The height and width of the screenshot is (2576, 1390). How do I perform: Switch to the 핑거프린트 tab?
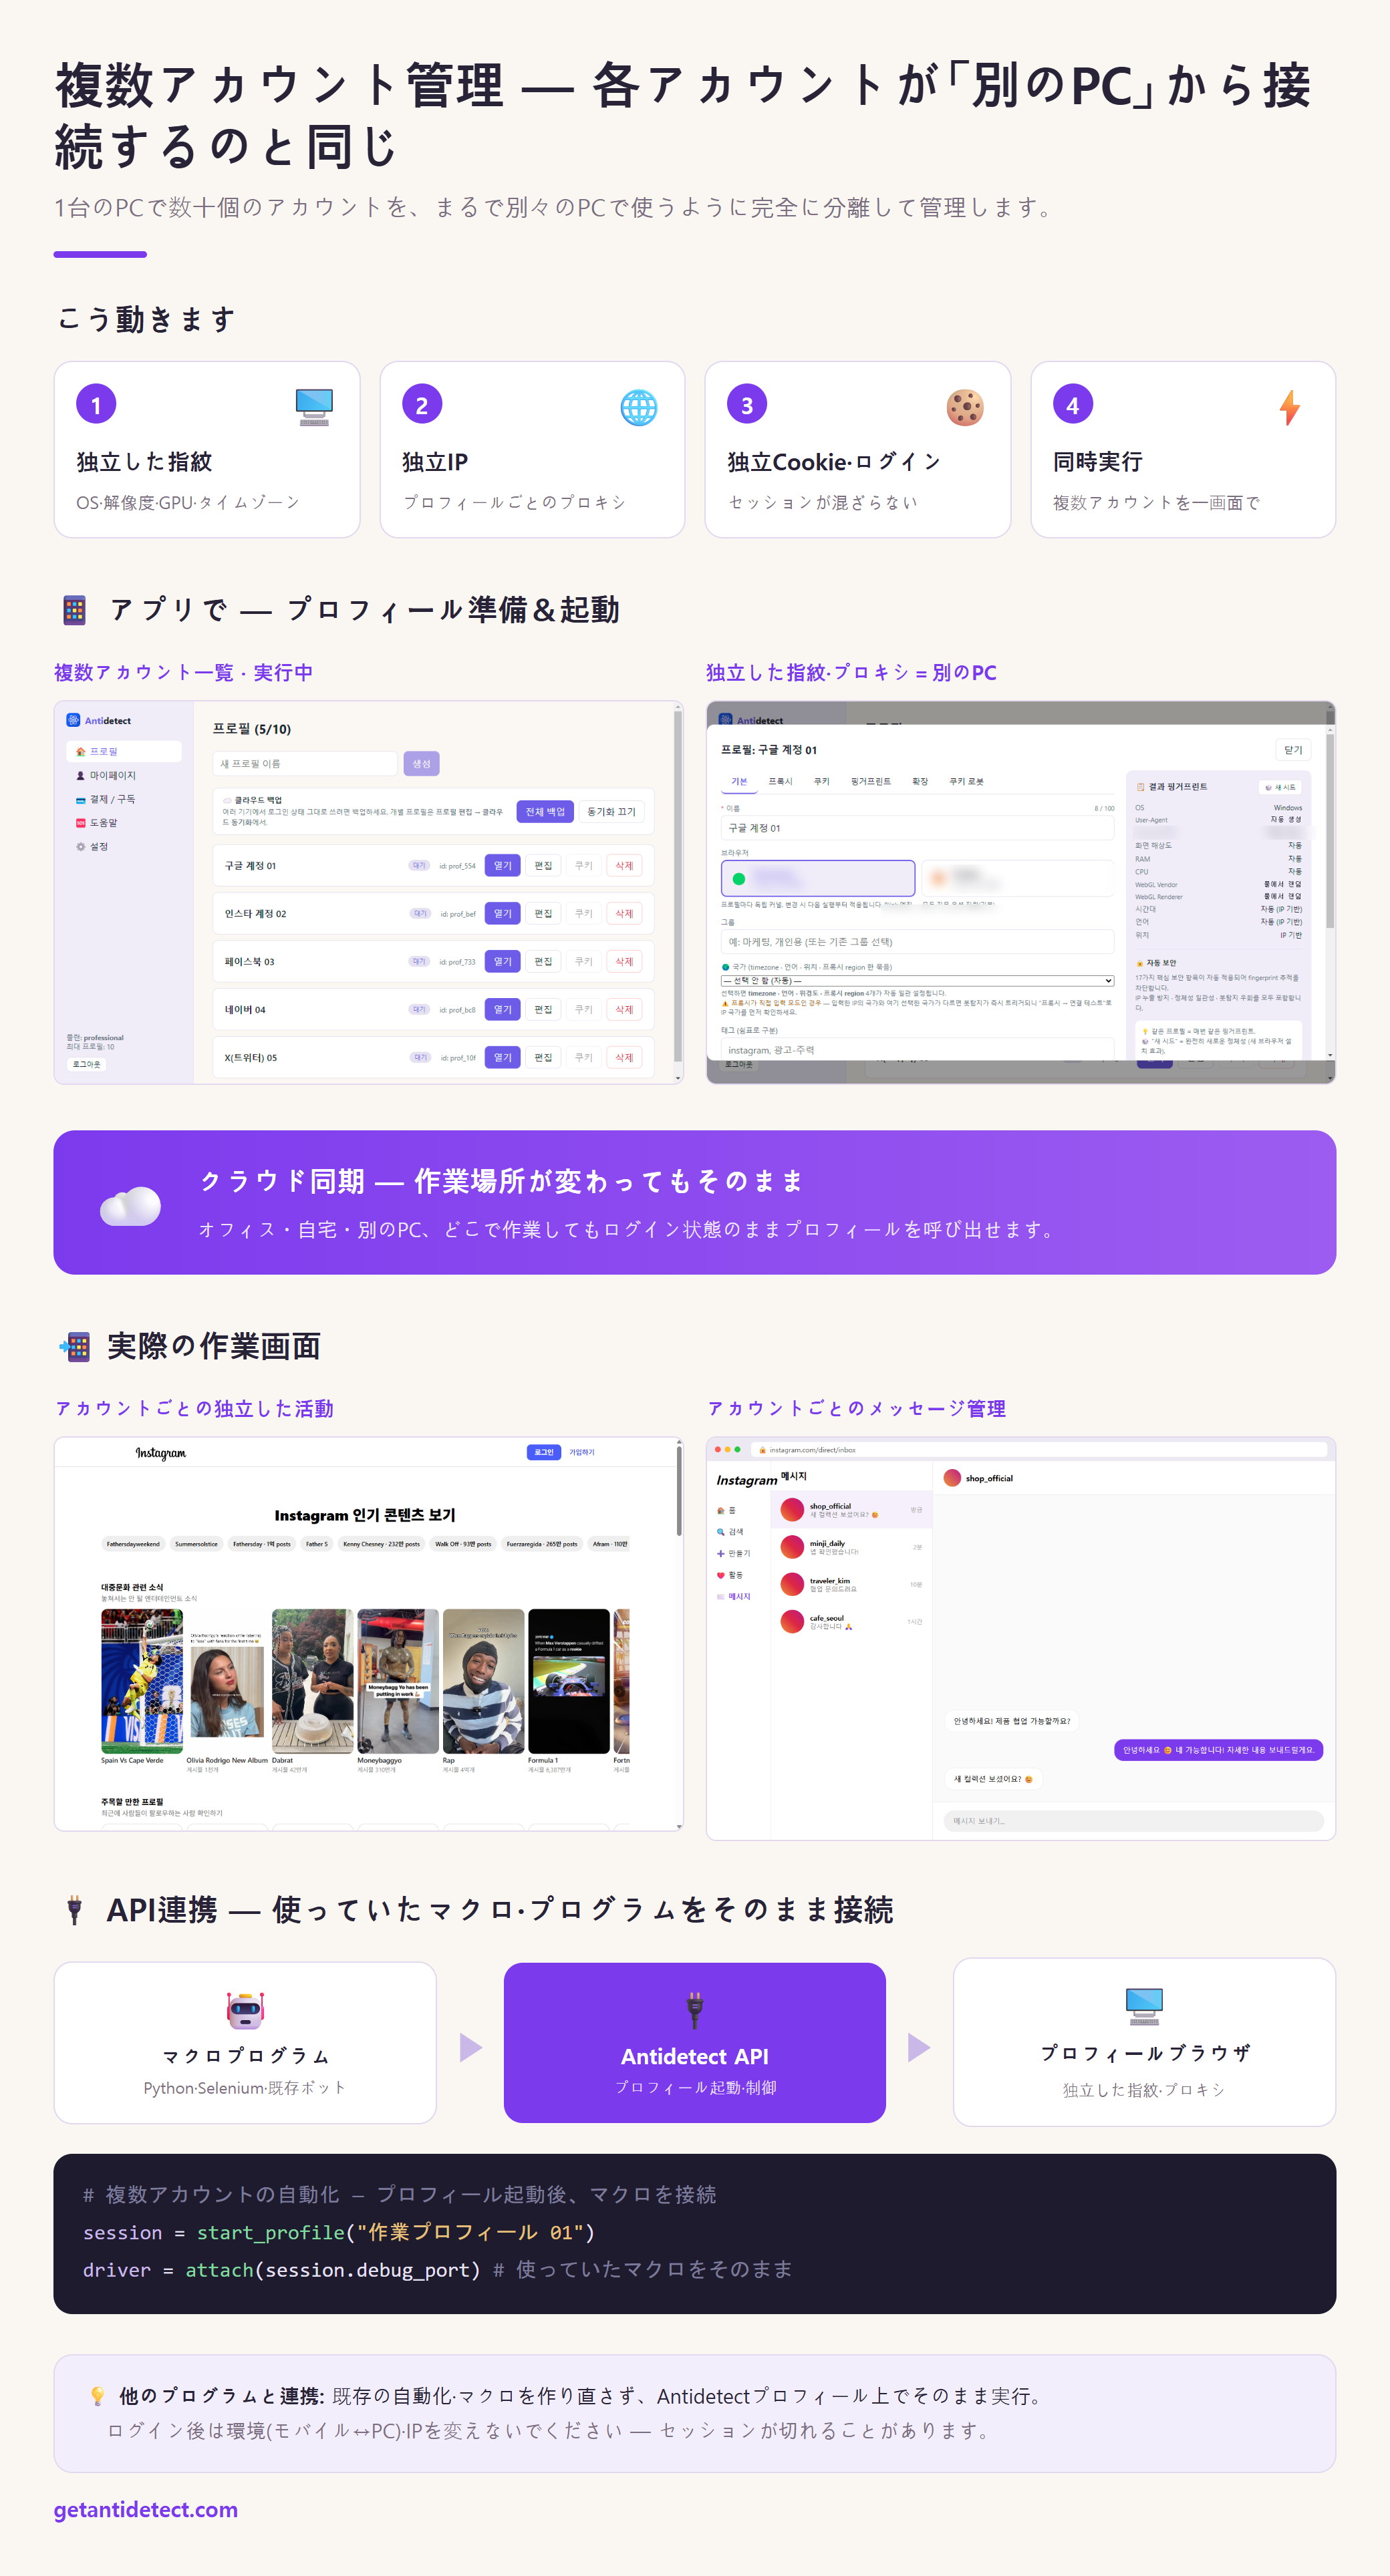click(x=871, y=781)
